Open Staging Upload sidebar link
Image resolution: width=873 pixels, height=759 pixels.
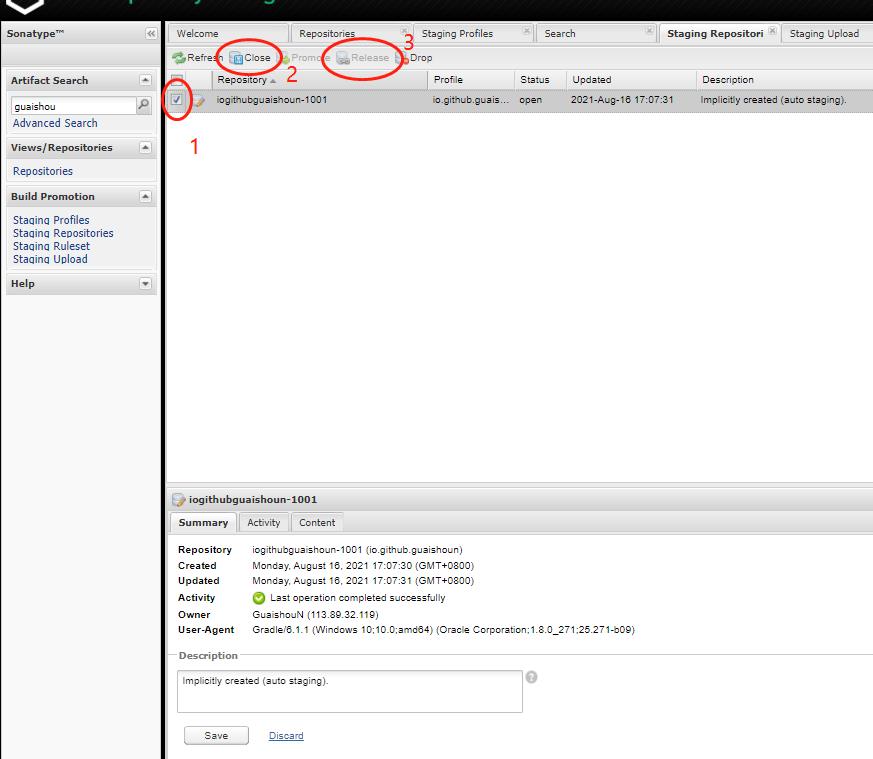(50, 259)
